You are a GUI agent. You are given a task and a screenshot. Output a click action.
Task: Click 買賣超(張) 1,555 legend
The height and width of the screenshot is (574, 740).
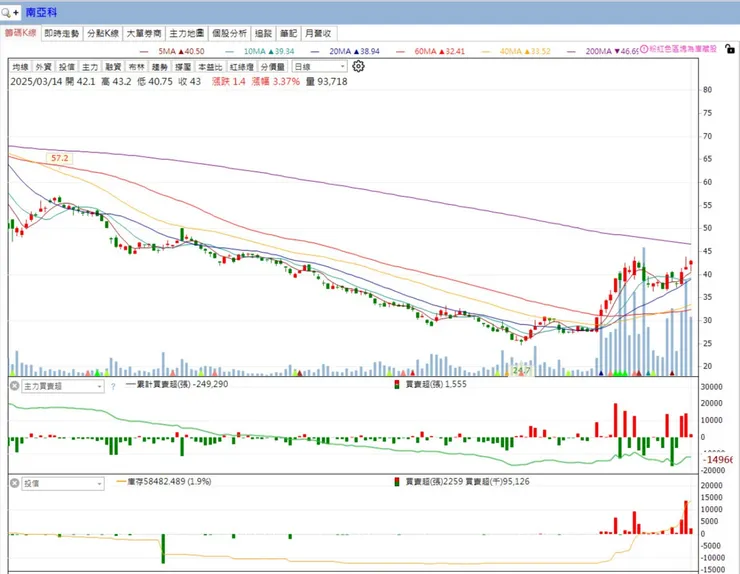pyautogui.click(x=430, y=384)
